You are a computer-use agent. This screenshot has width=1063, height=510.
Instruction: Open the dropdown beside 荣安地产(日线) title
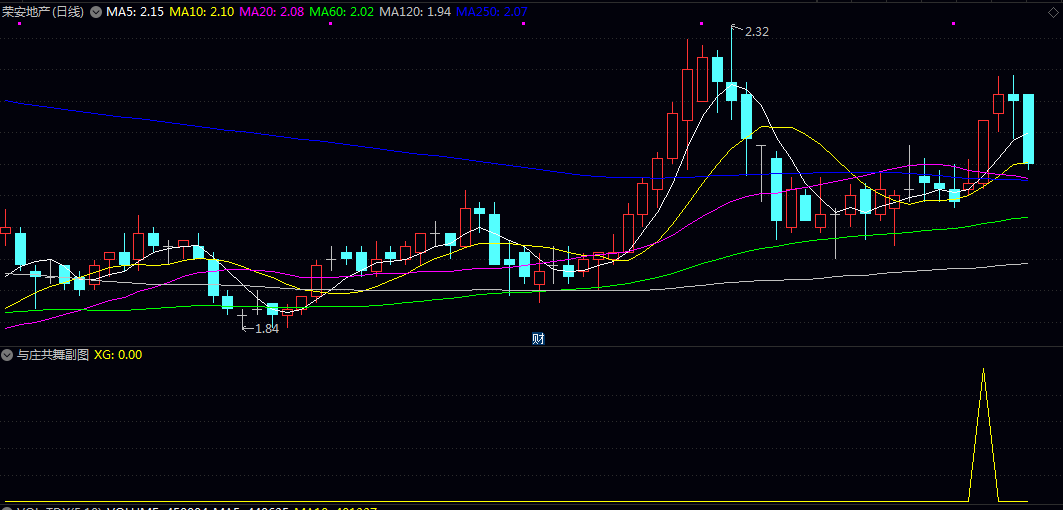(x=96, y=12)
